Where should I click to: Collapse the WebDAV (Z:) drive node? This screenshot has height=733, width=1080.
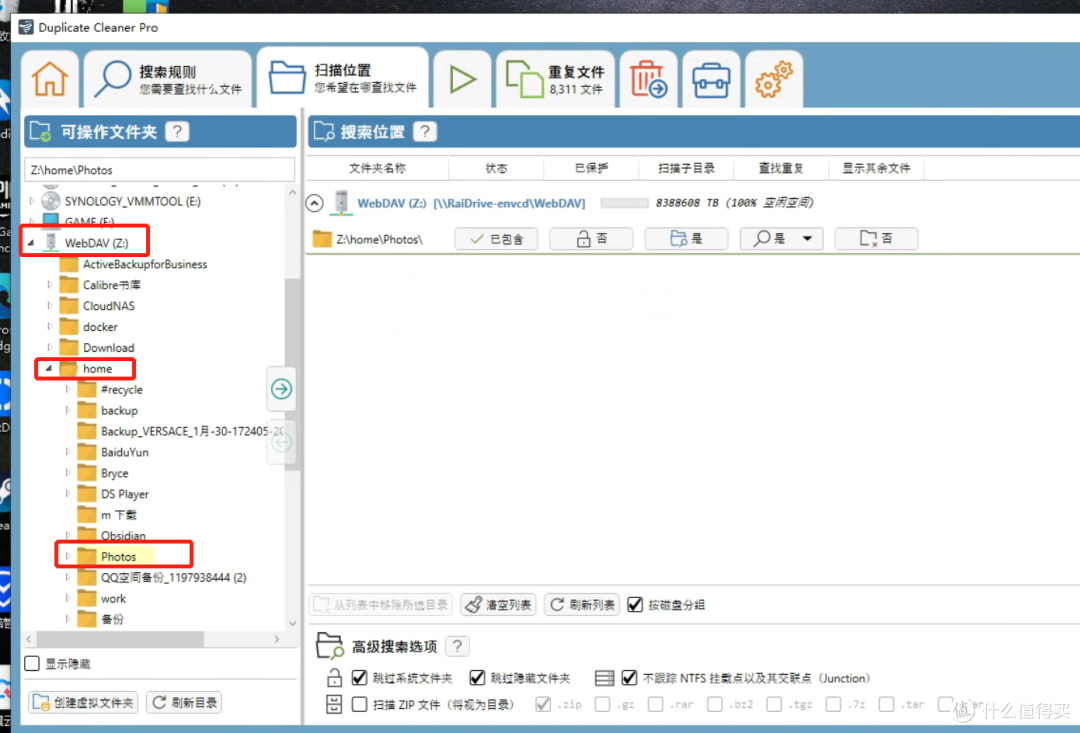point(31,242)
